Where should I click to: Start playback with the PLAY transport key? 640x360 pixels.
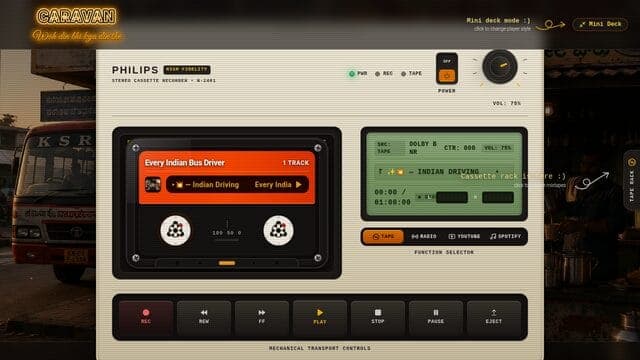pos(320,317)
